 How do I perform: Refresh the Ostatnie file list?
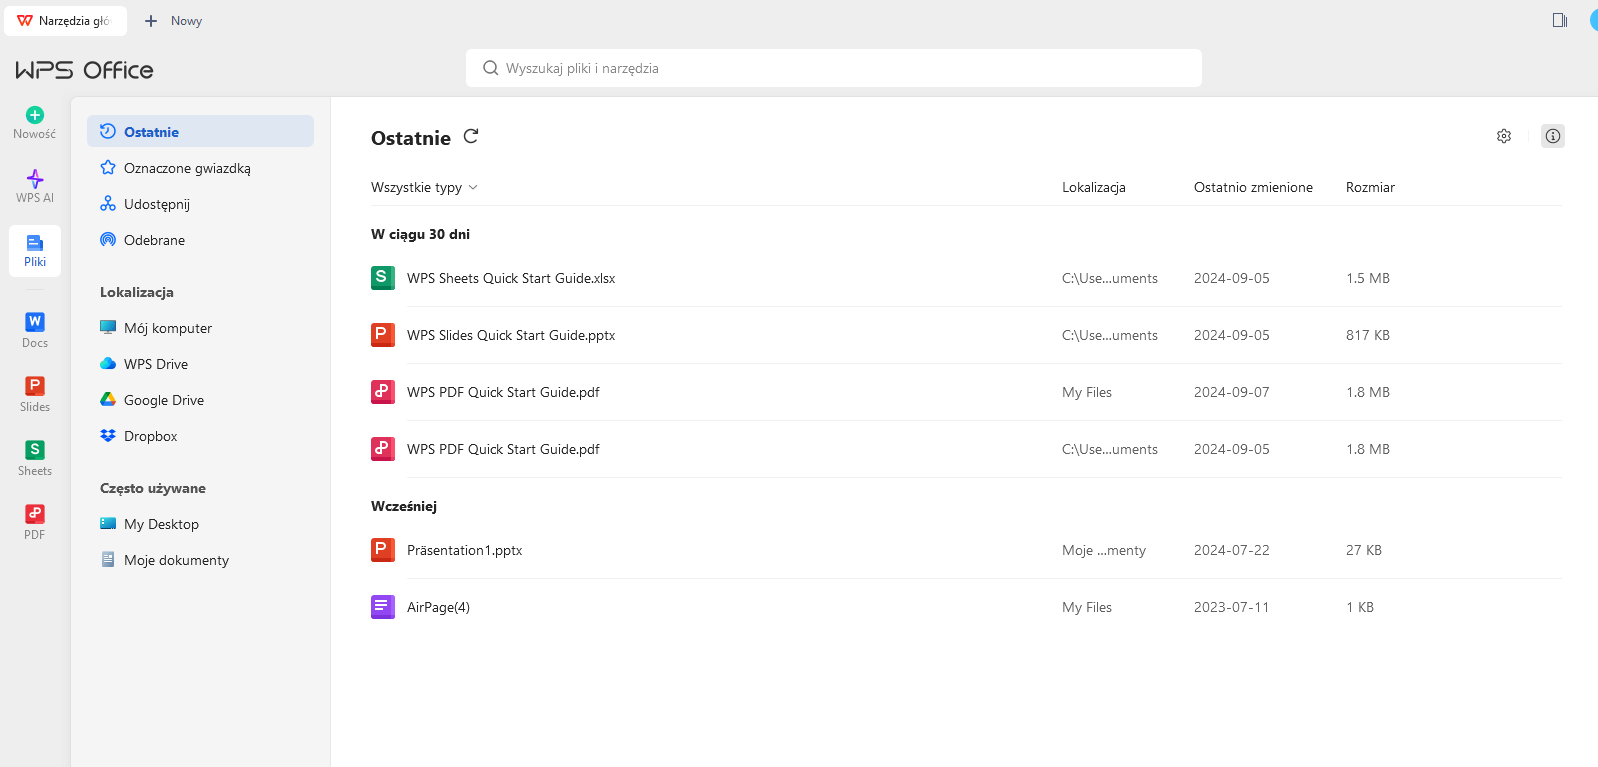pyautogui.click(x=471, y=136)
